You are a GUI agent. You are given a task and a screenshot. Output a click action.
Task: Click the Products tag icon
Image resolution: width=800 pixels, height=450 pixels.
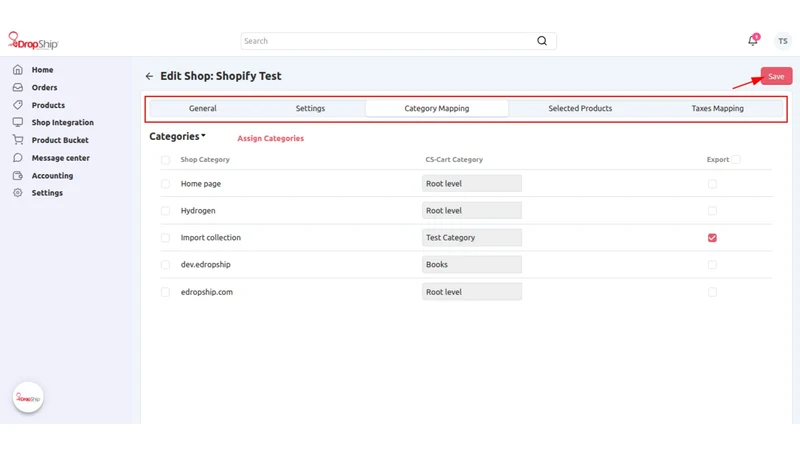click(18, 105)
